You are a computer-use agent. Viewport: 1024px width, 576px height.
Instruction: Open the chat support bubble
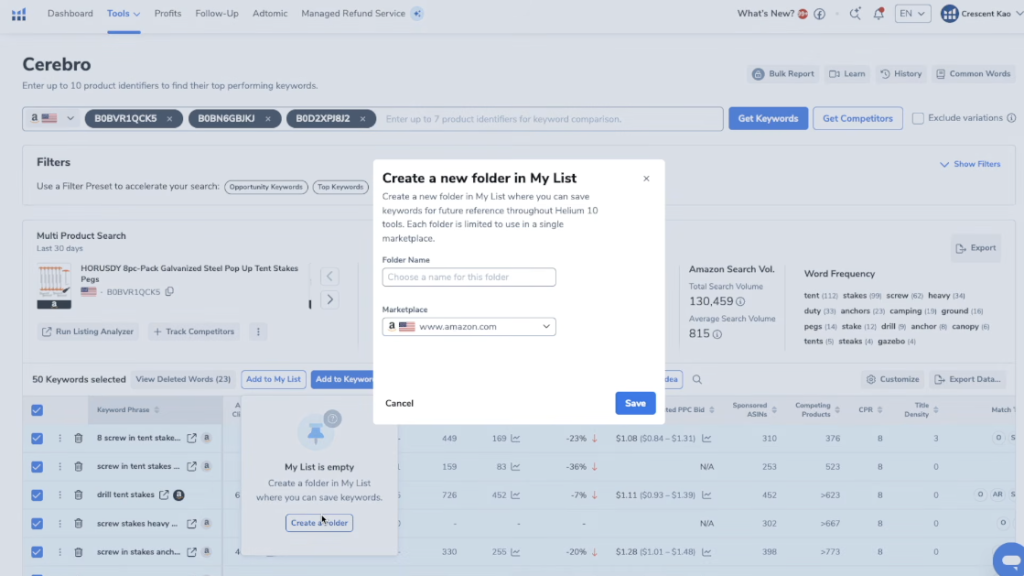pos(1006,558)
